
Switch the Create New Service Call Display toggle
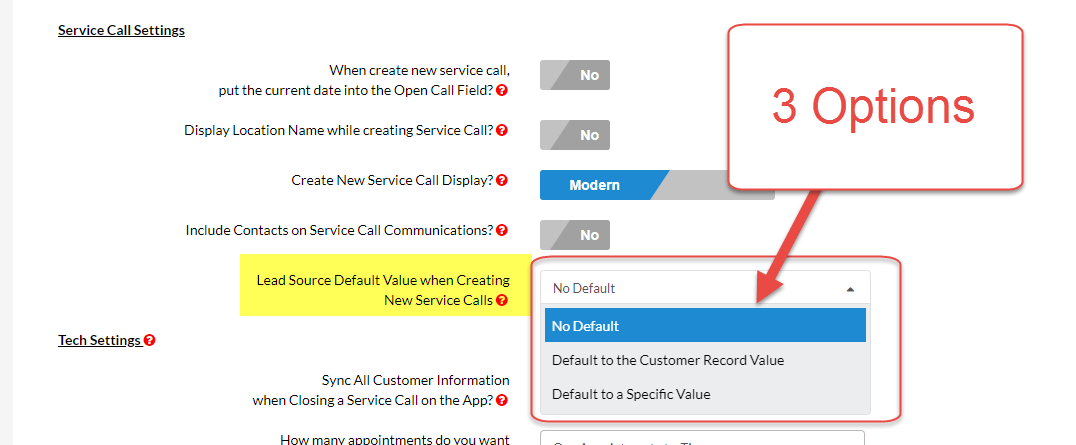[x=656, y=185]
